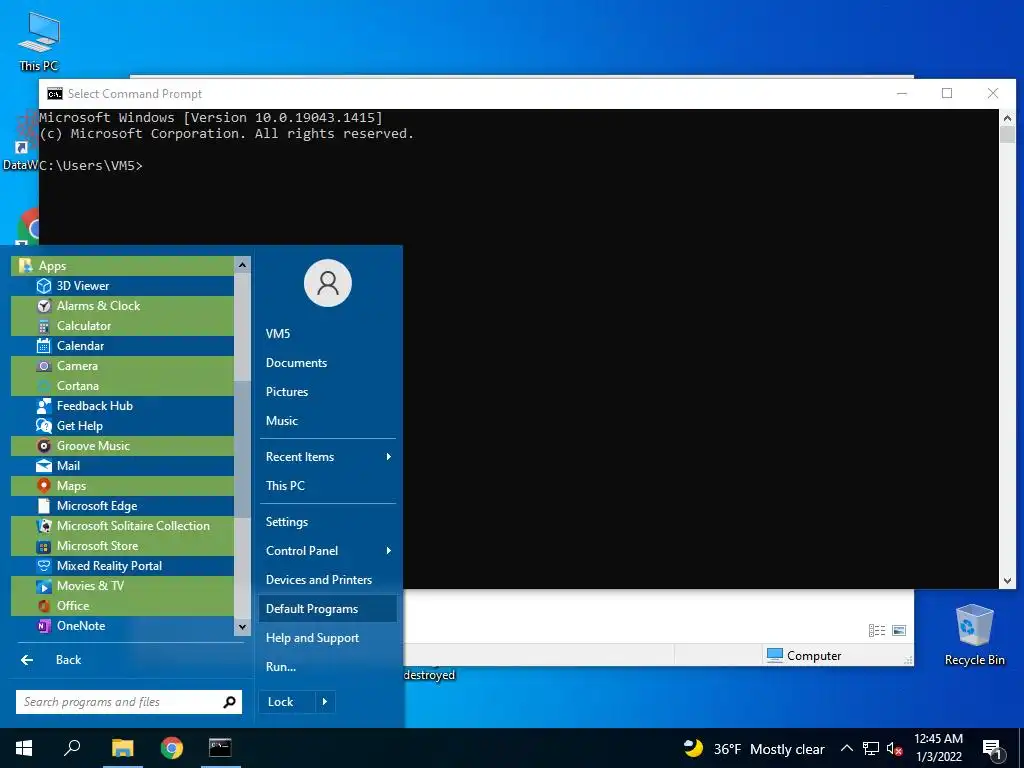This screenshot has width=1024, height=768.
Task: Launch OneNote app
Action: point(122,626)
